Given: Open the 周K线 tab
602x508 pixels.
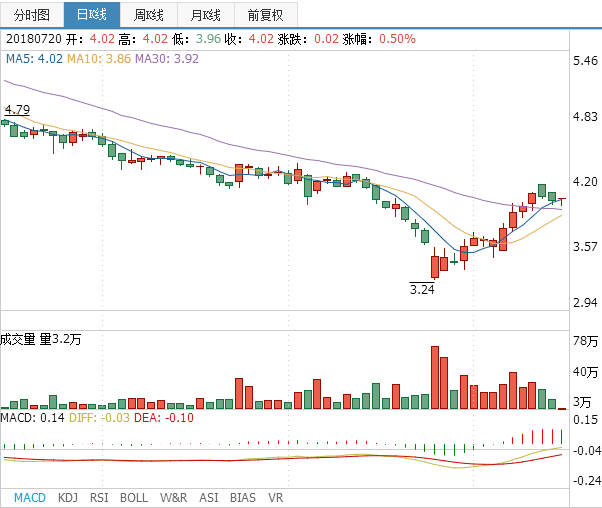Looking at the screenshot, I should tap(149, 15).
